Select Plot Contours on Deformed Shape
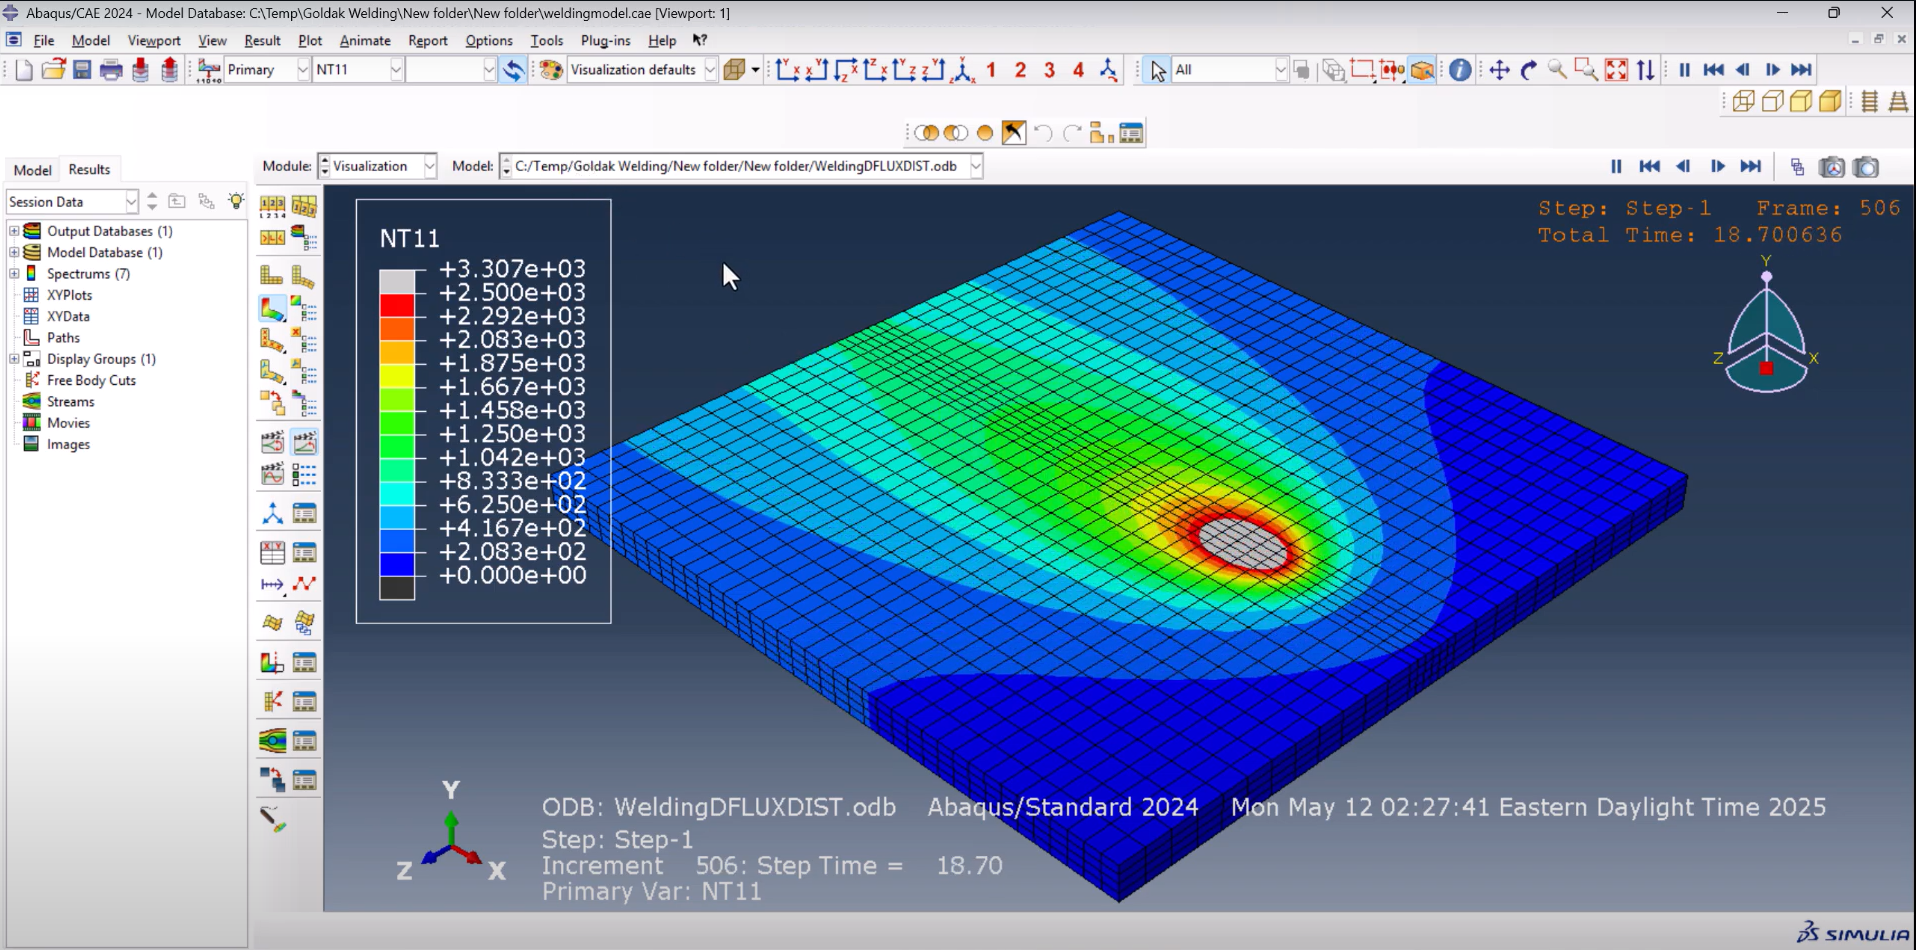Screen dimensions: 1916x950 [x=271, y=307]
